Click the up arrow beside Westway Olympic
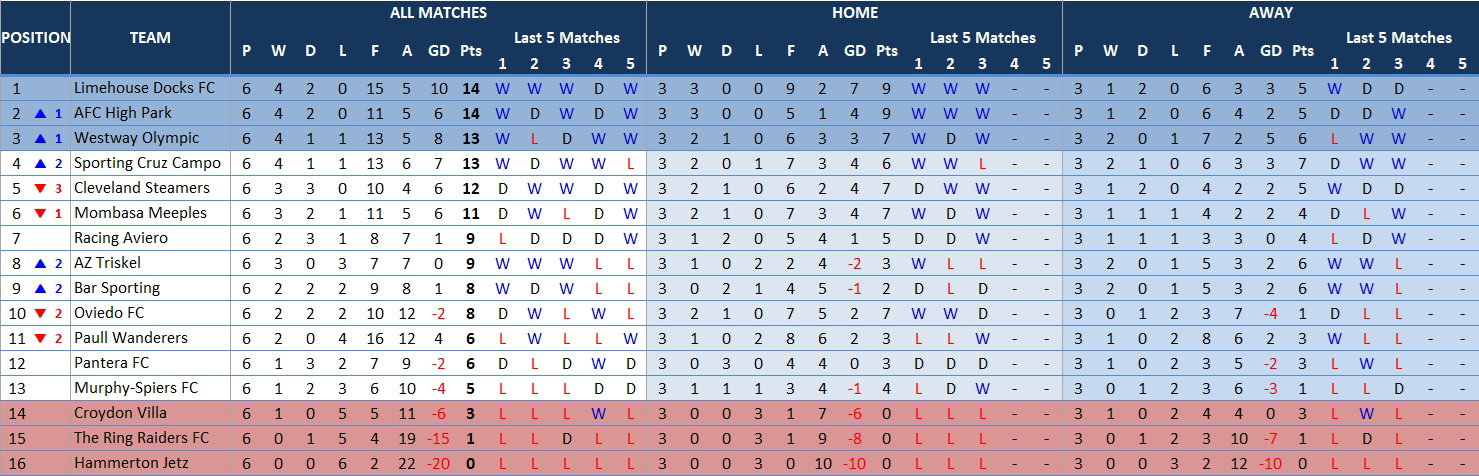The height and width of the screenshot is (476, 1479). point(41,138)
